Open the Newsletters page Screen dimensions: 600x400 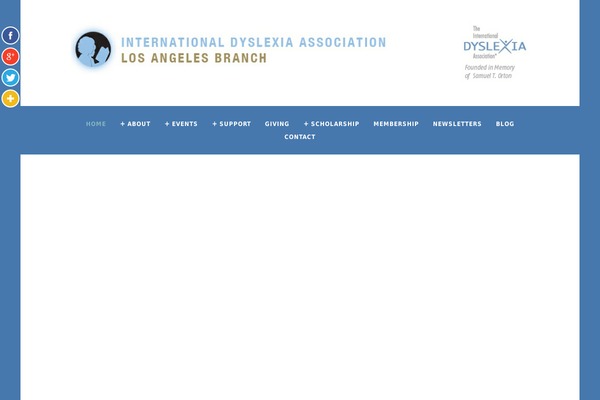point(457,124)
